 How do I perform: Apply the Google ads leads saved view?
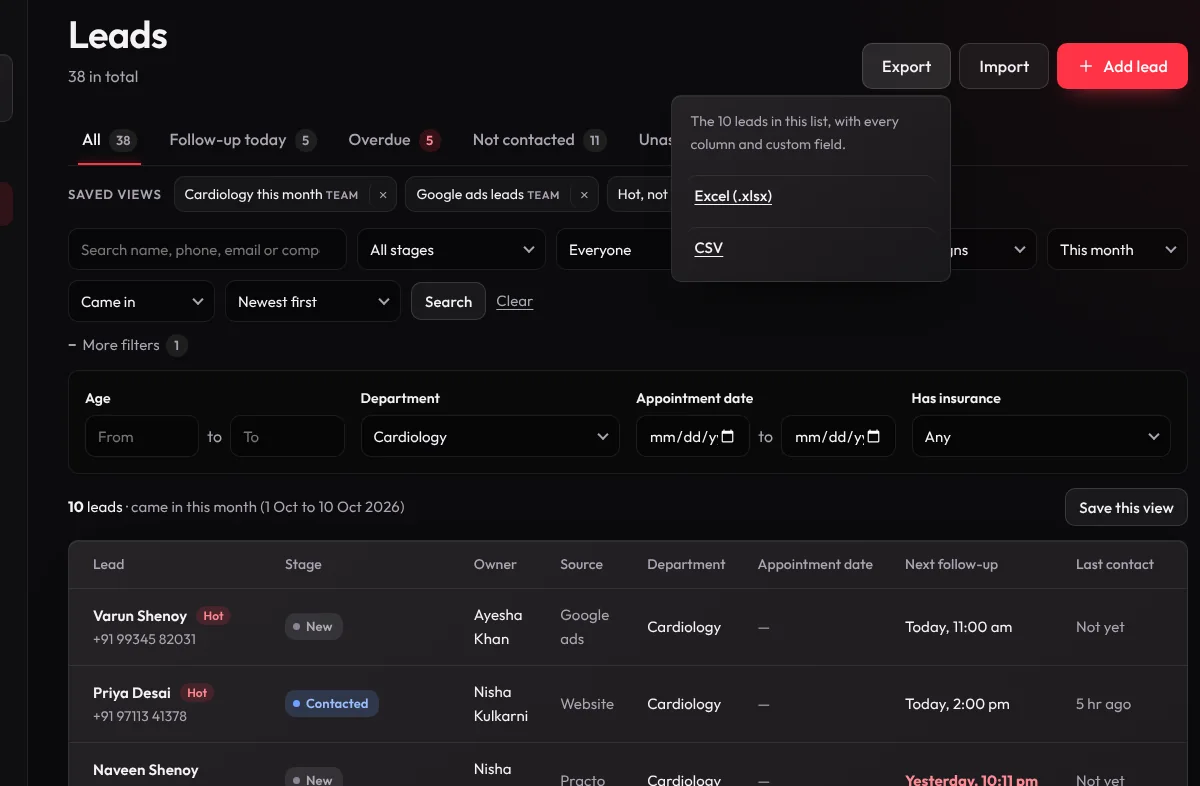[x=488, y=195]
